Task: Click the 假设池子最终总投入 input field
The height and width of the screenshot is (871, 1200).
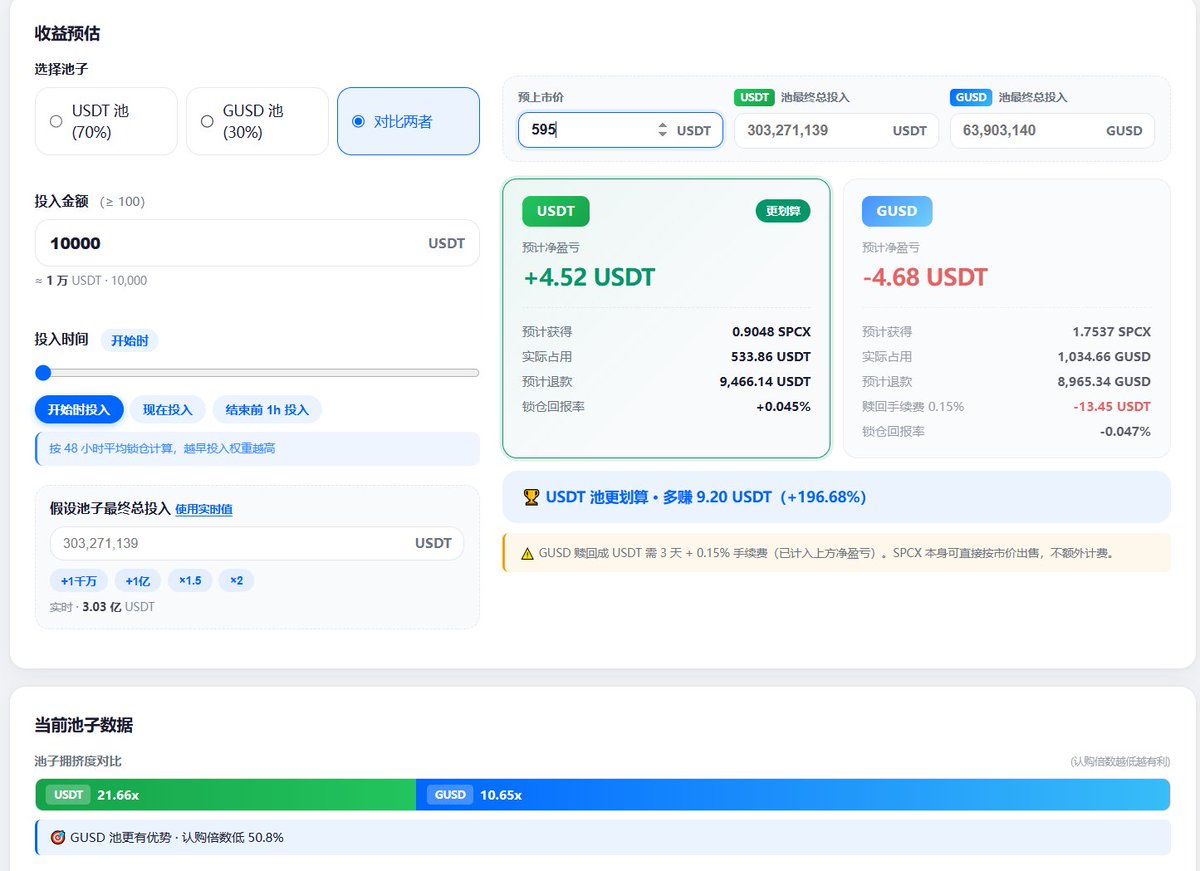Action: [257, 543]
